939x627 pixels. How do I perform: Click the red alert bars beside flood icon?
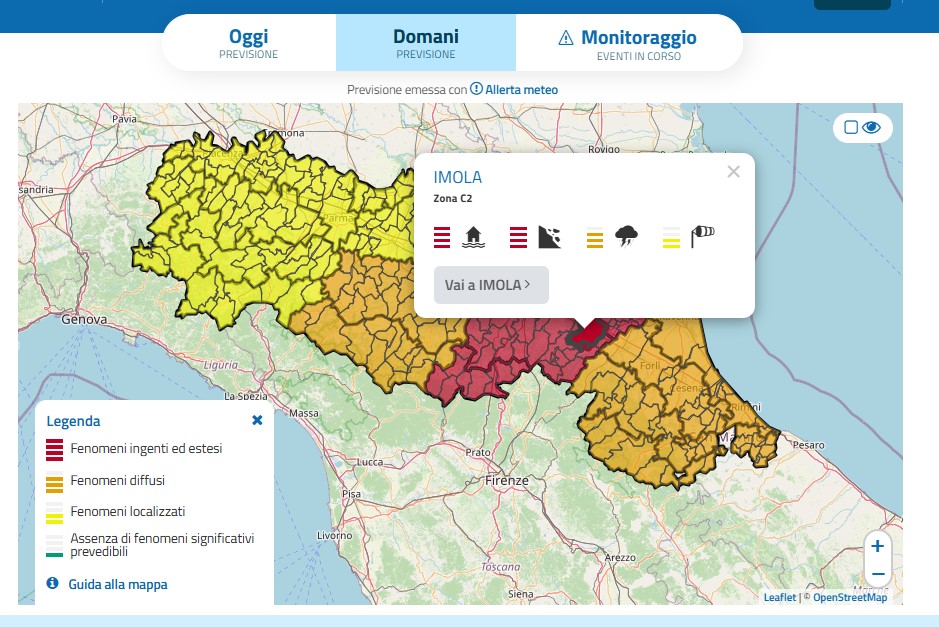[x=442, y=237]
